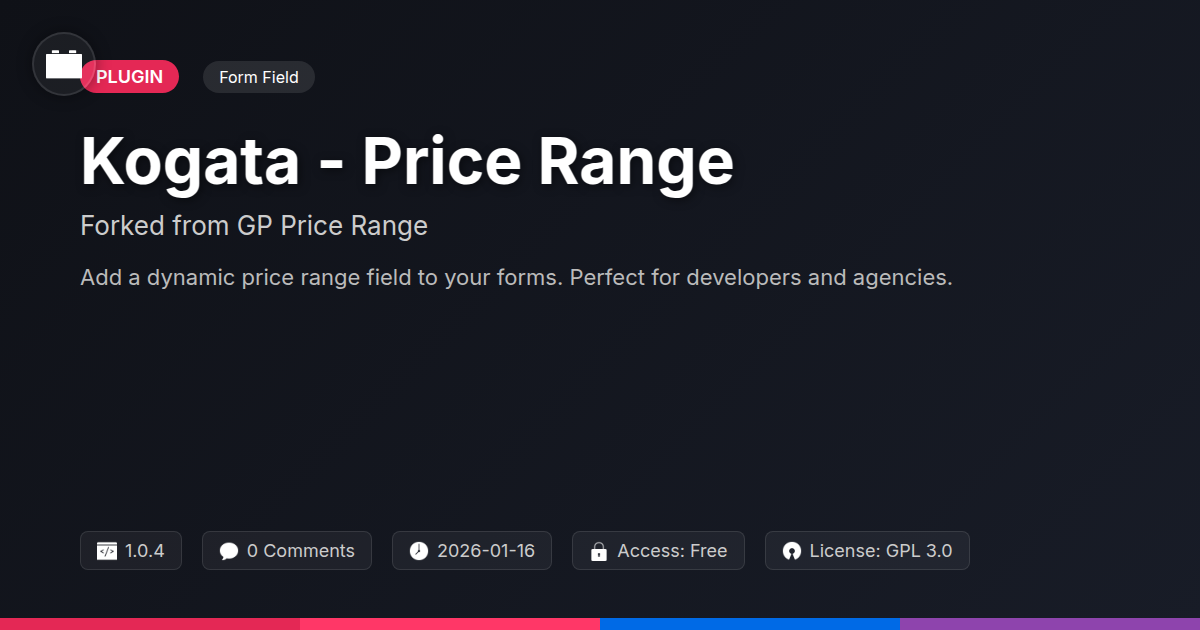1200x630 pixels.
Task: Click the clock icon beside the date
Action: click(x=419, y=551)
